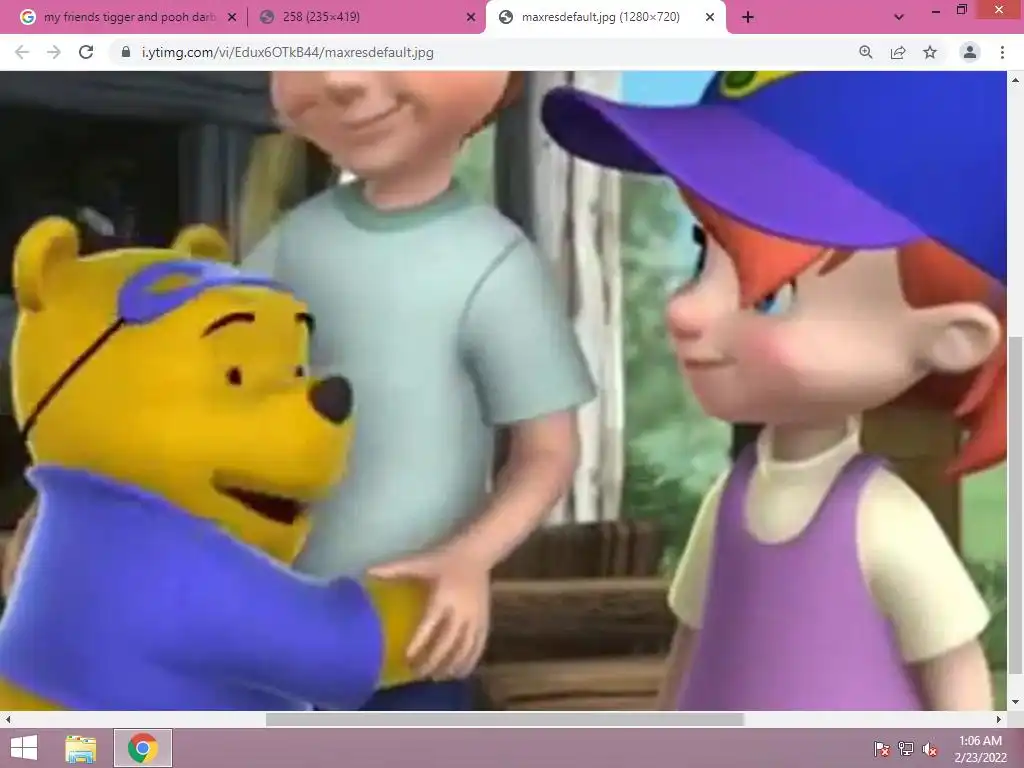This screenshot has height=768, width=1024.
Task: View site info via the lock icon
Action: (126, 52)
